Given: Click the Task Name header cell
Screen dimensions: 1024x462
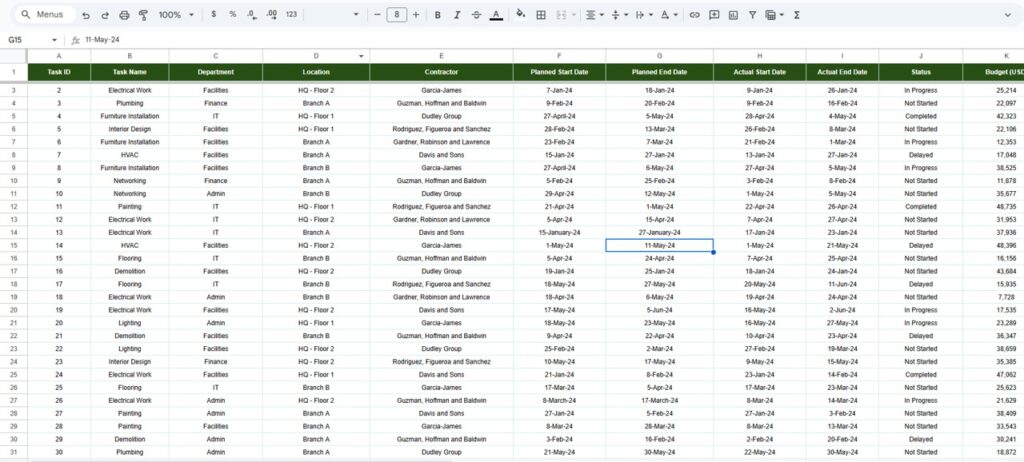Looking at the screenshot, I should (129, 72).
